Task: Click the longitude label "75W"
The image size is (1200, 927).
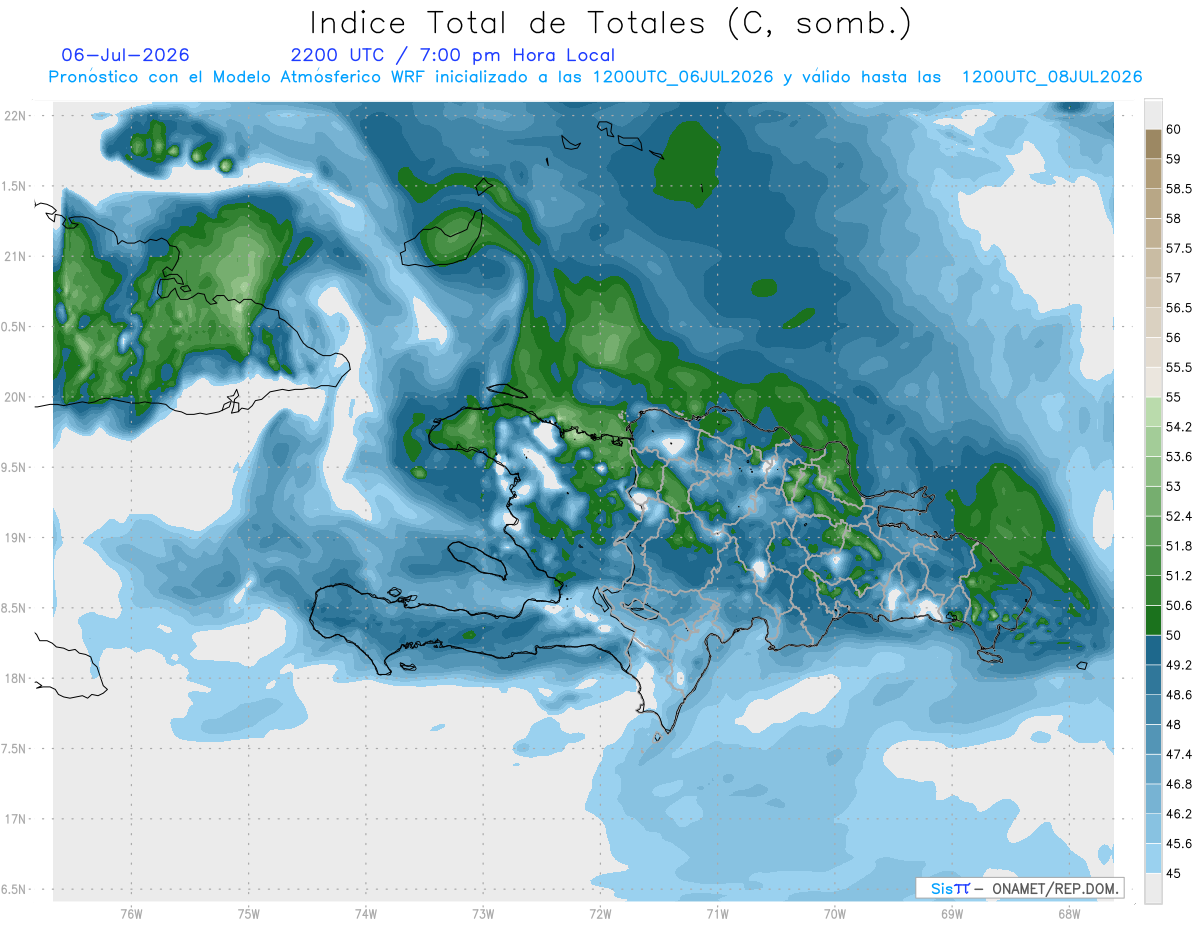Action: click(249, 913)
